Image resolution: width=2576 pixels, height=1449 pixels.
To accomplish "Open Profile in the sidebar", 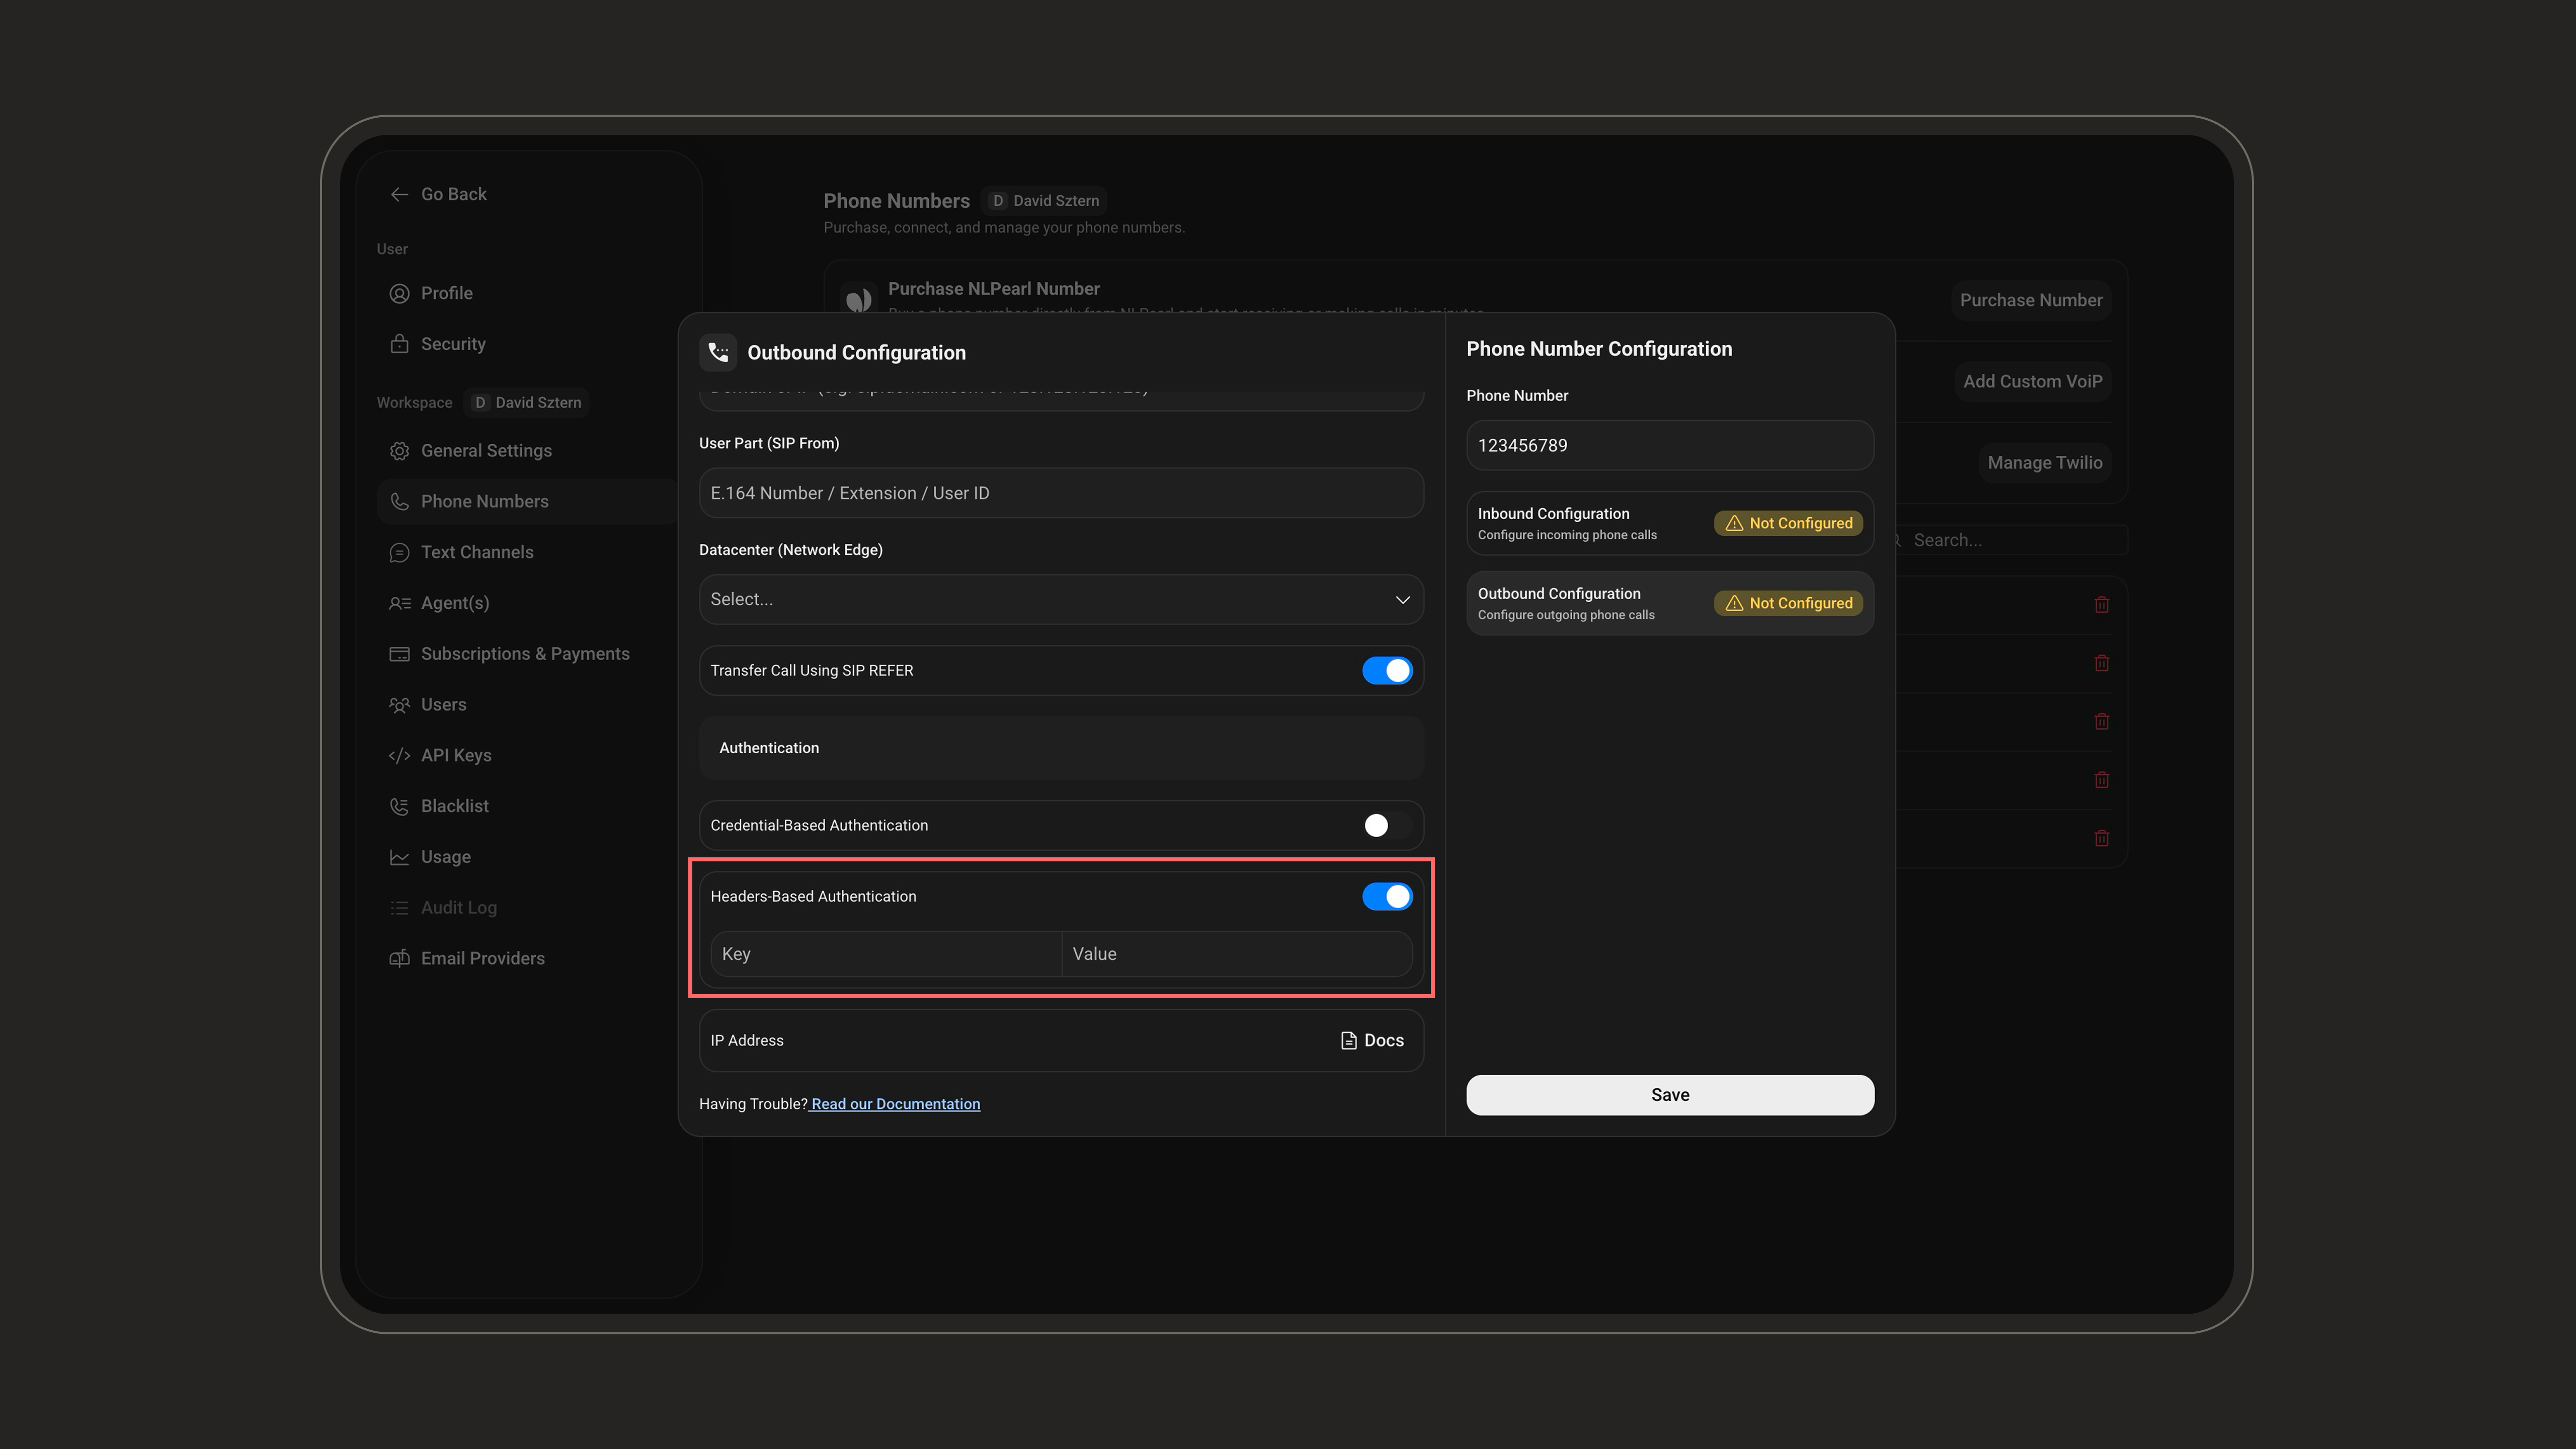I will click(446, 293).
